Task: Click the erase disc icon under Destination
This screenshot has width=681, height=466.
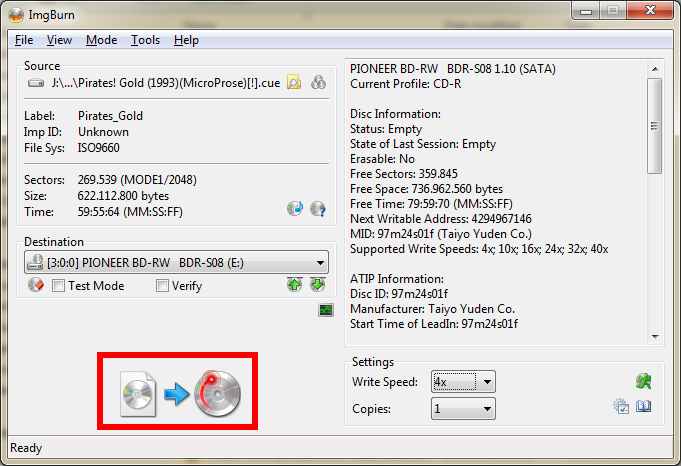Action: (36, 285)
